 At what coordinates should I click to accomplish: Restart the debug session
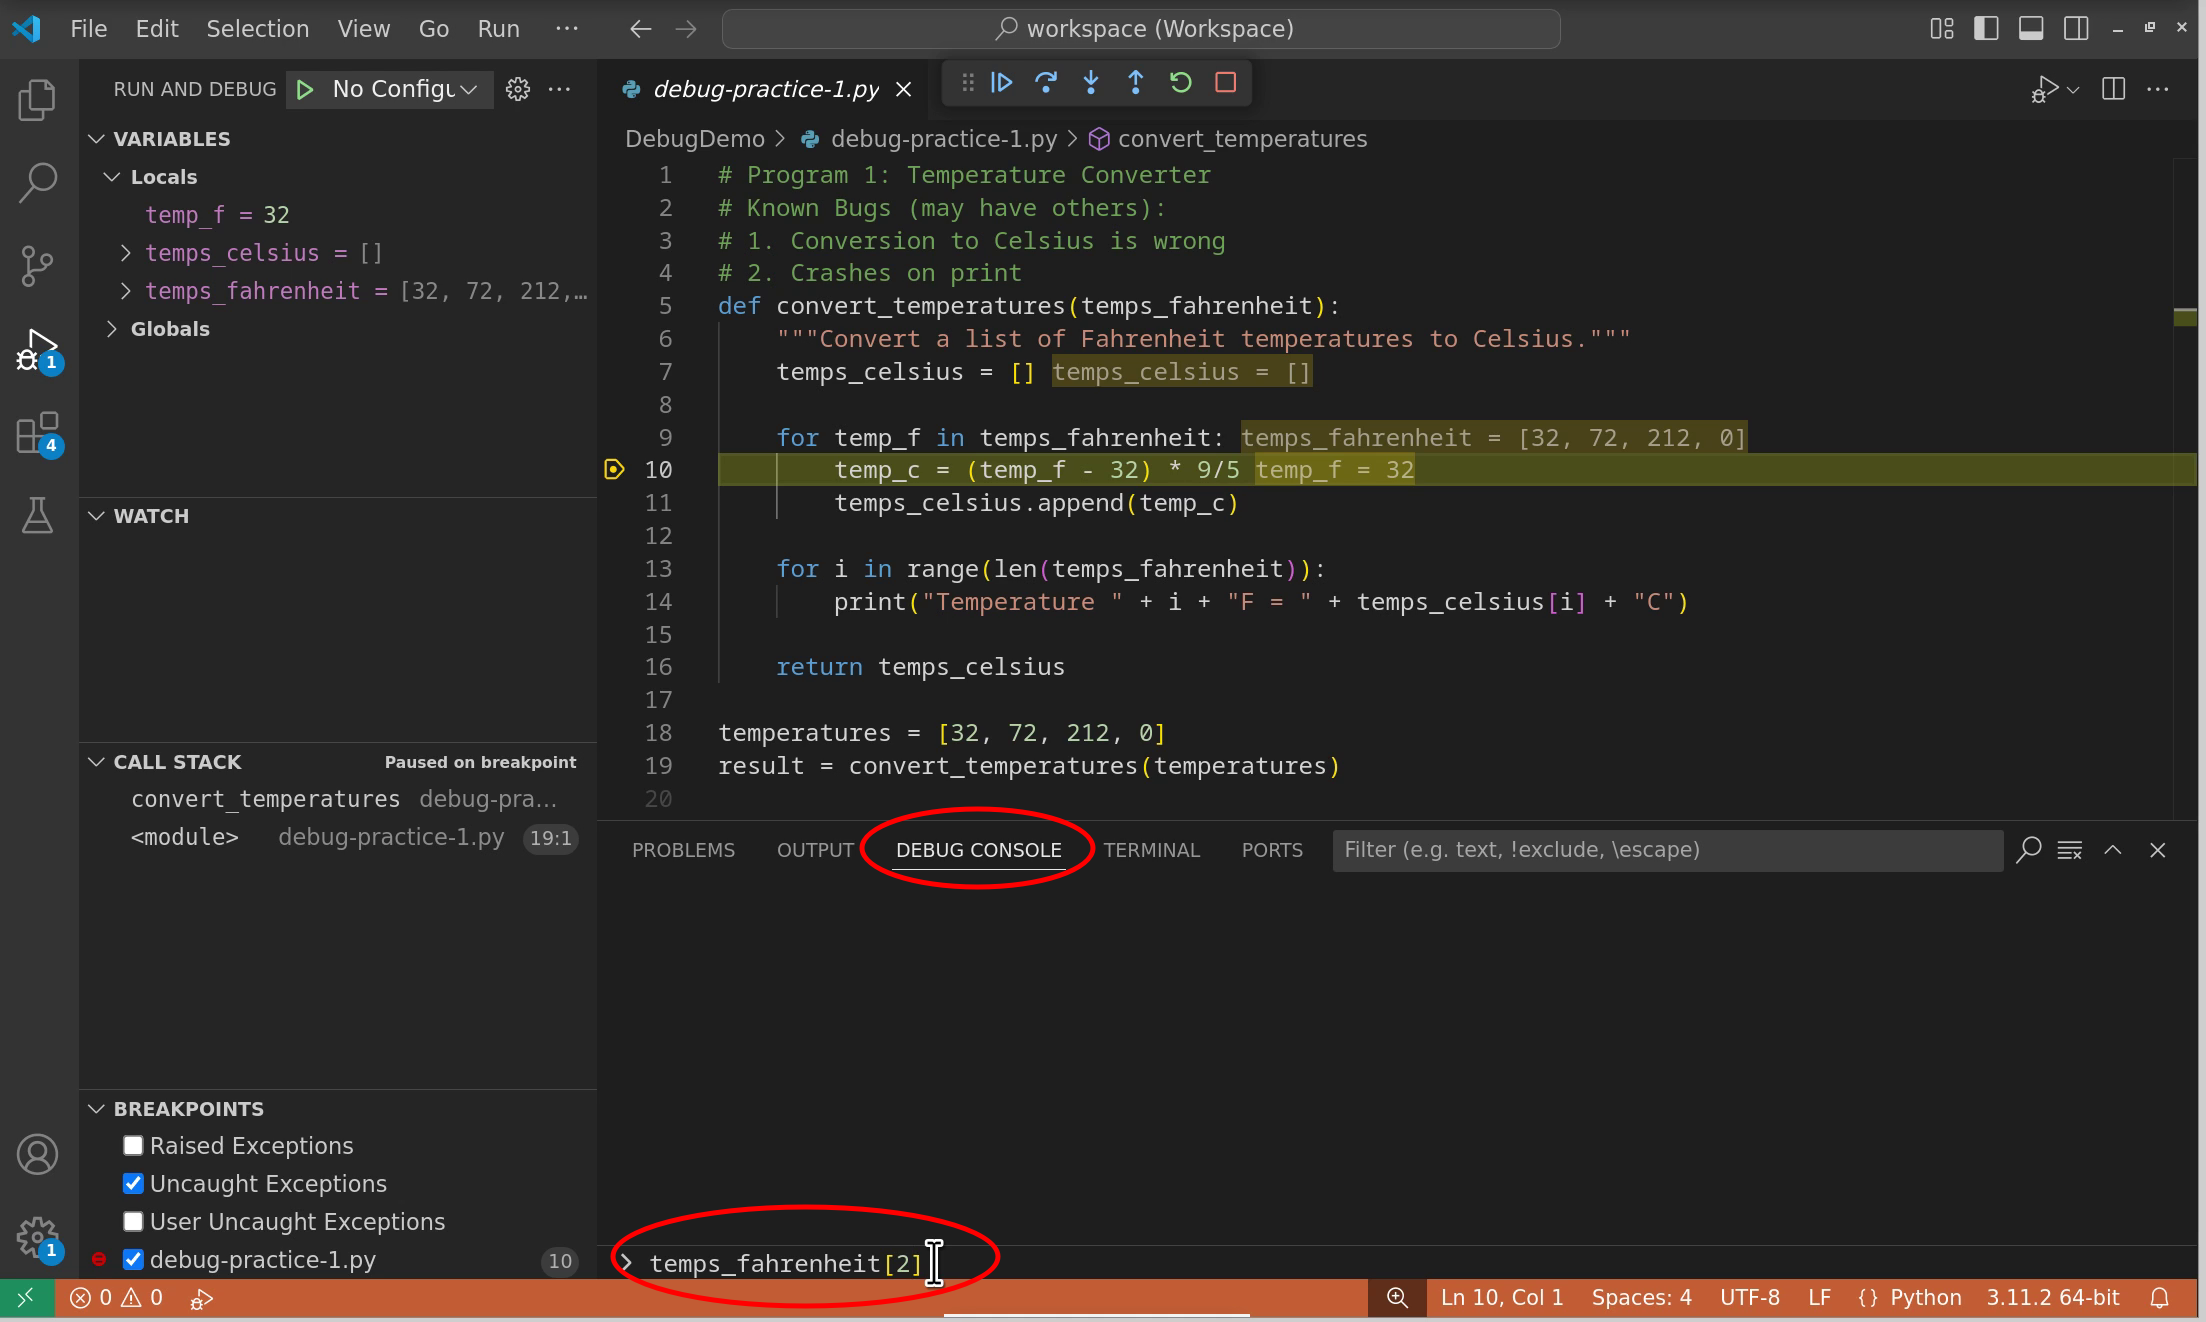point(1180,83)
